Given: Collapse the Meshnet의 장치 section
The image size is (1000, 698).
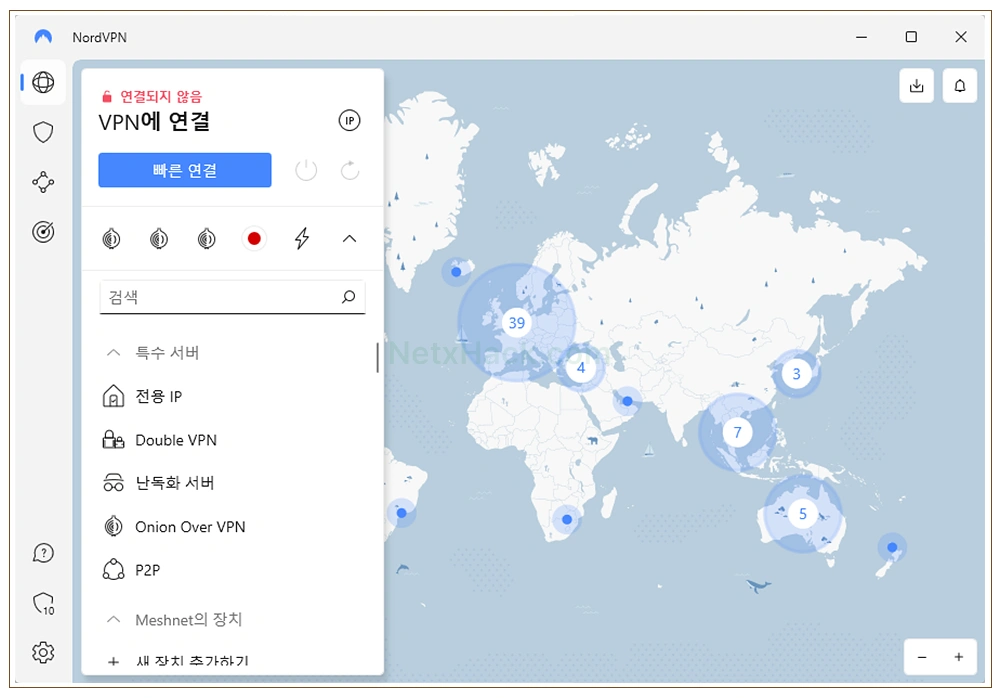Looking at the screenshot, I should tap(114, 620).
